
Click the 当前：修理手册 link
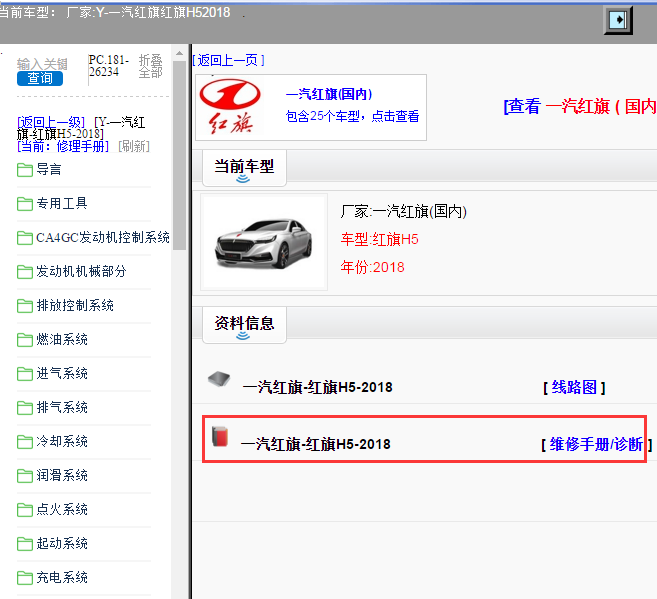(63, 146)
